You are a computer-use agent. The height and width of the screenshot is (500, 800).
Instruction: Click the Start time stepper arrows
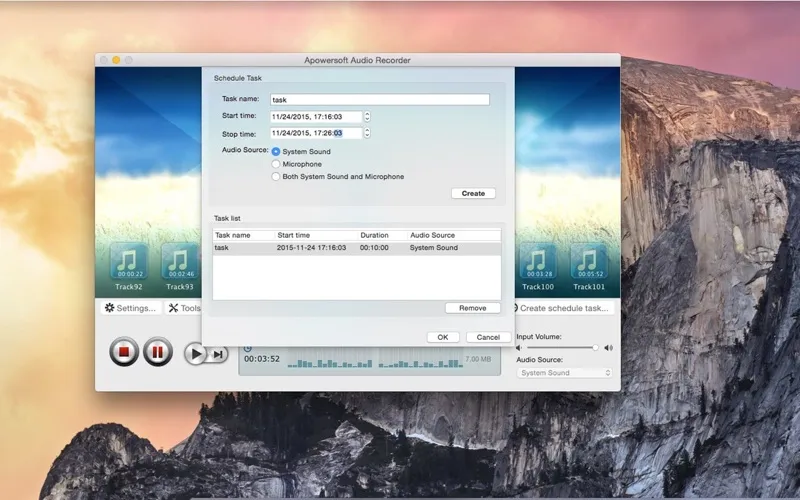(x=367, y=117)
